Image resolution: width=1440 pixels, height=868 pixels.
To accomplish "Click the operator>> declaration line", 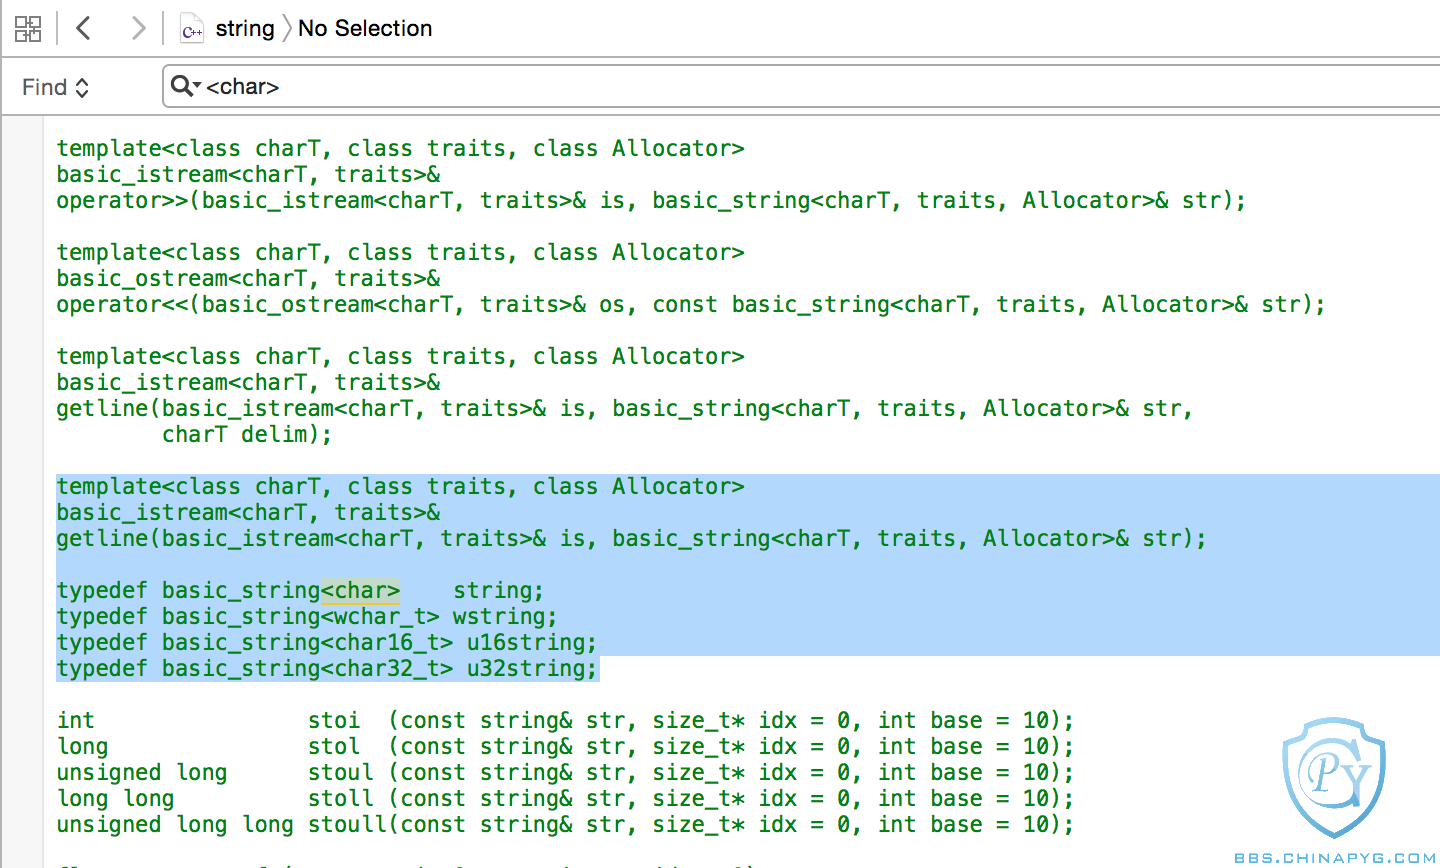I will pyautogui.click(x=652, y=201).
